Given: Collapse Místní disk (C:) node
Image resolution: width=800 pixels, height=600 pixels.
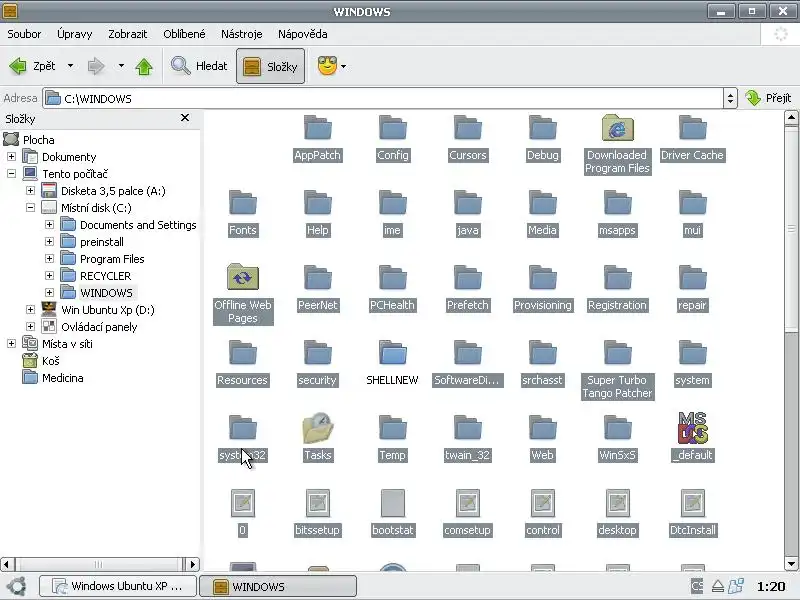Looking at the screenshot, I should 30,208.
